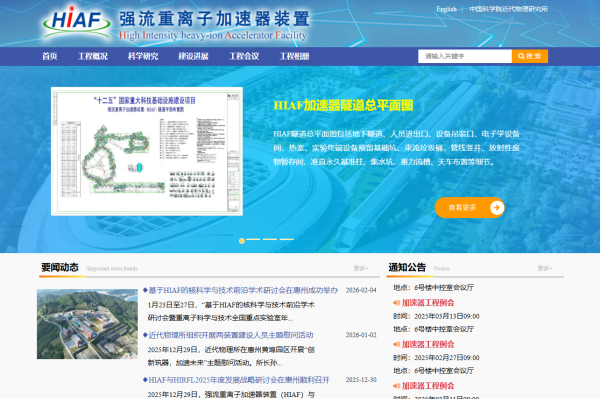Switch to the English site link
The width and height of the screenshot is (600, 399).
[x=446, y=9]
